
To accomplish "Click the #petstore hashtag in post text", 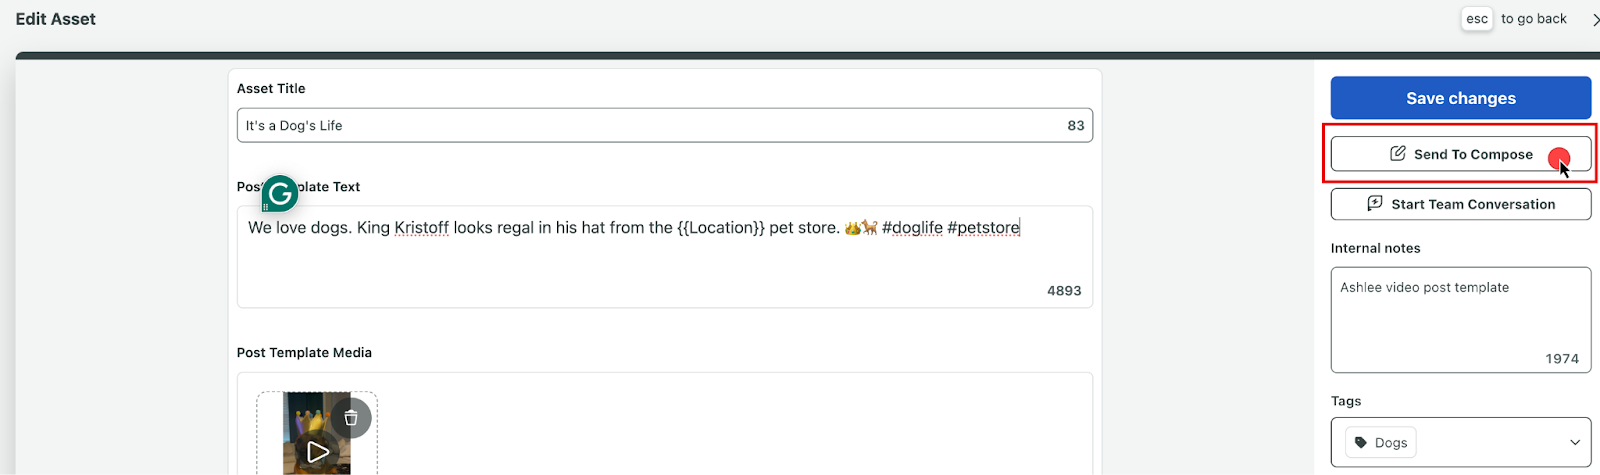I will point(983,228).
